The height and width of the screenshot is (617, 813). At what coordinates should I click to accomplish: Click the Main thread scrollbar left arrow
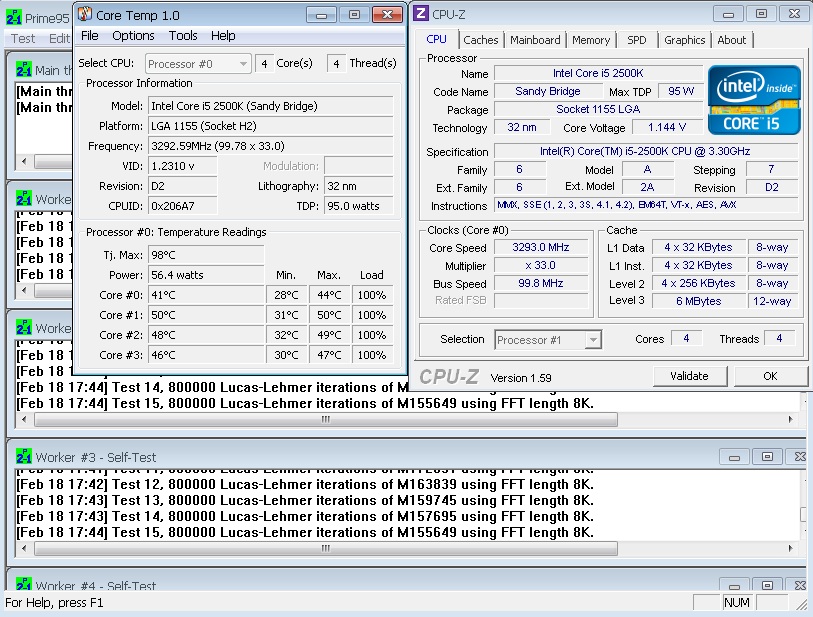24,161
